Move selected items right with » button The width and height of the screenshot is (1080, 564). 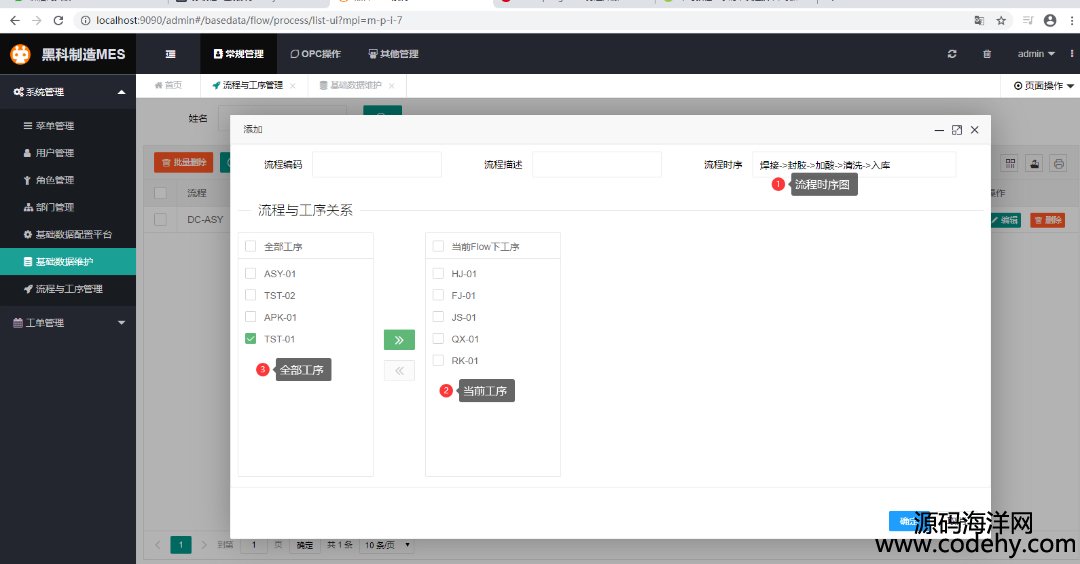pos(399,340)
